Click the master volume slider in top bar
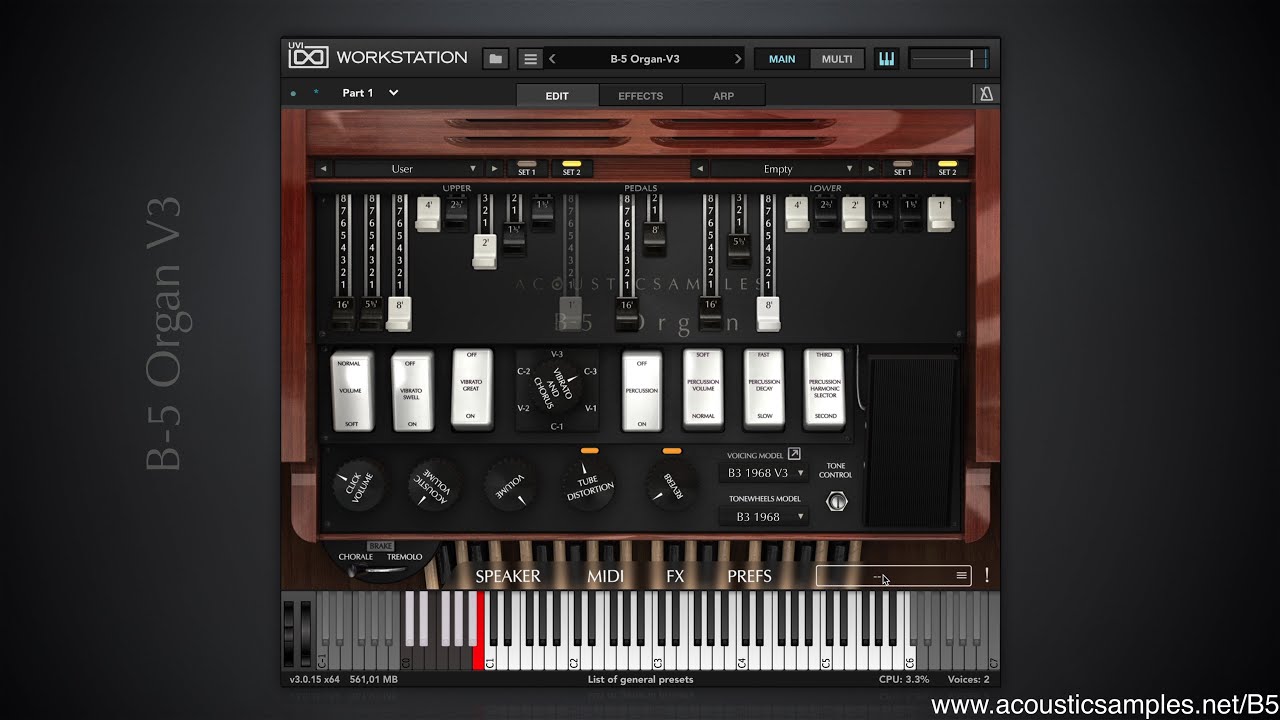The image size is (1280, 720). 949,59
